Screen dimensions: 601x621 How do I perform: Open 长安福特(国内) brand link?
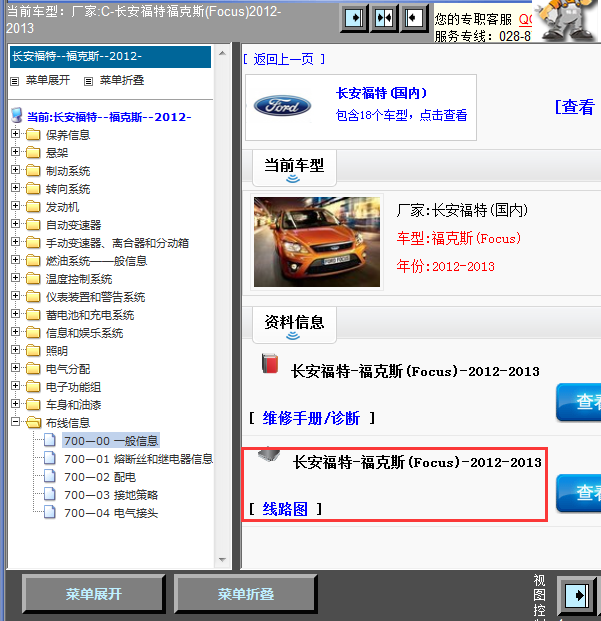[x=381, y=93]
